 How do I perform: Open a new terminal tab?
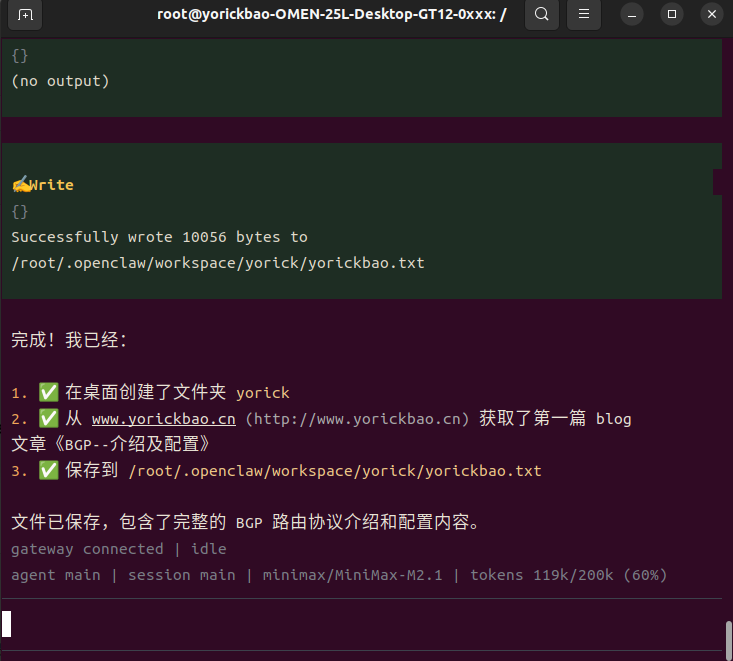tap(25, 14)
